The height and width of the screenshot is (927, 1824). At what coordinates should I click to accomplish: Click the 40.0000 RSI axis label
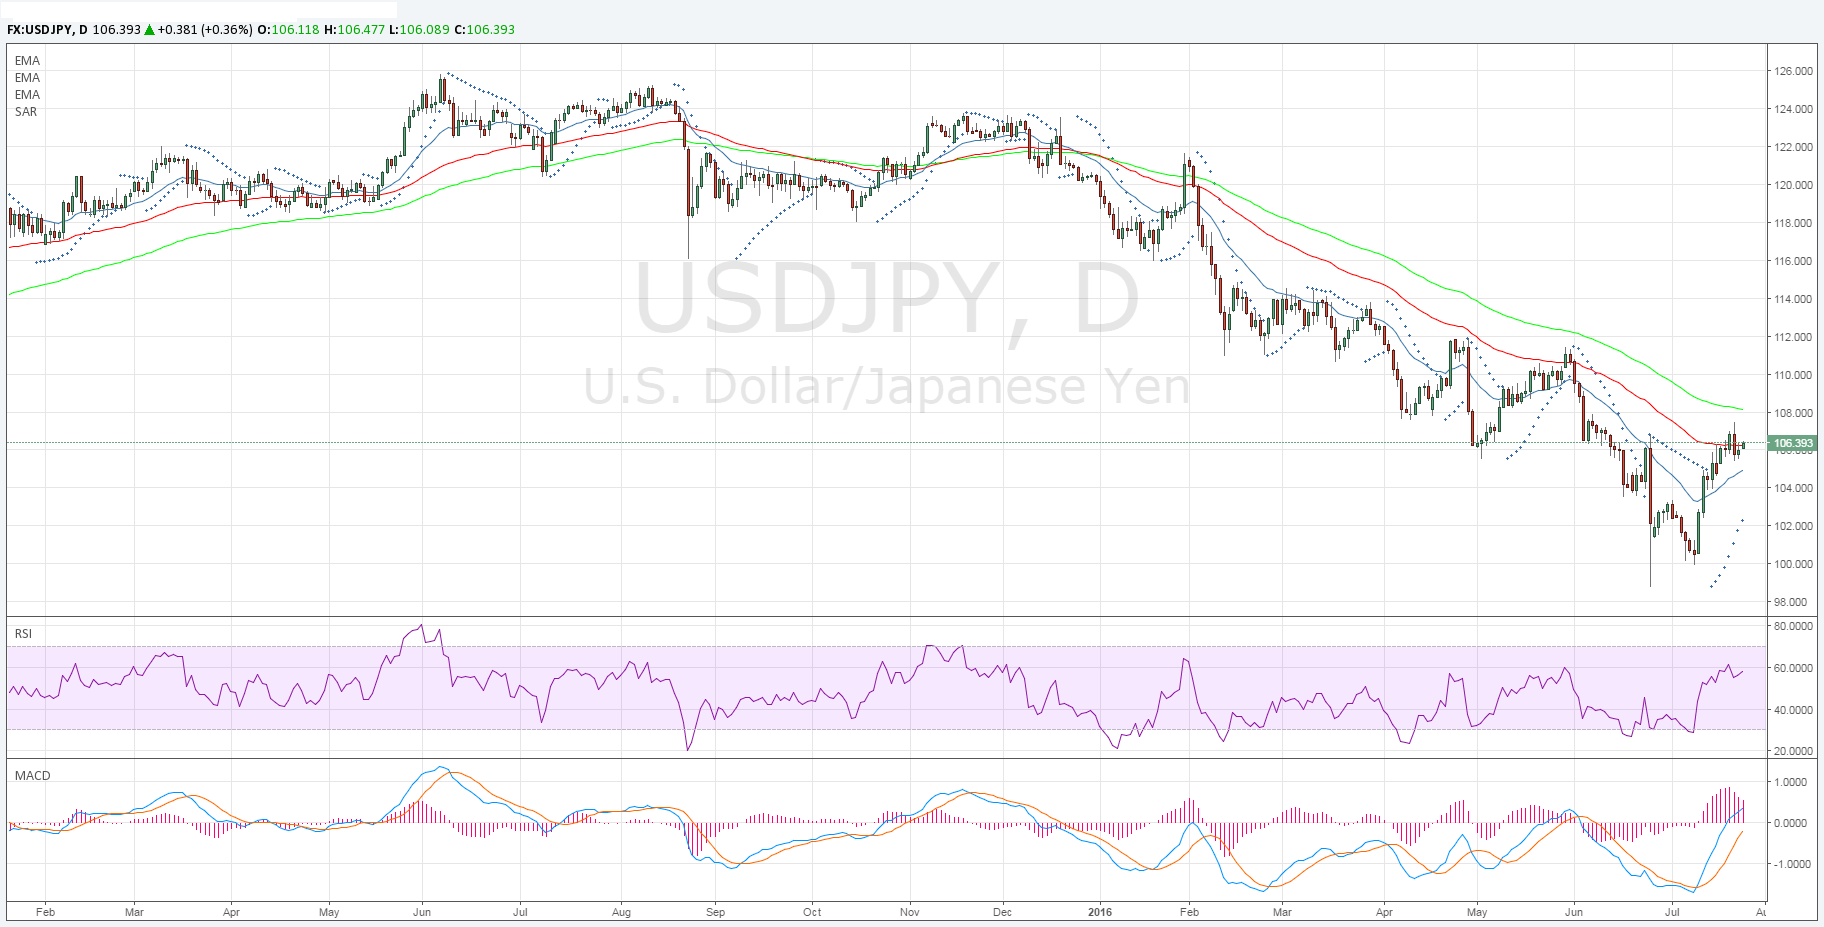1793,710
